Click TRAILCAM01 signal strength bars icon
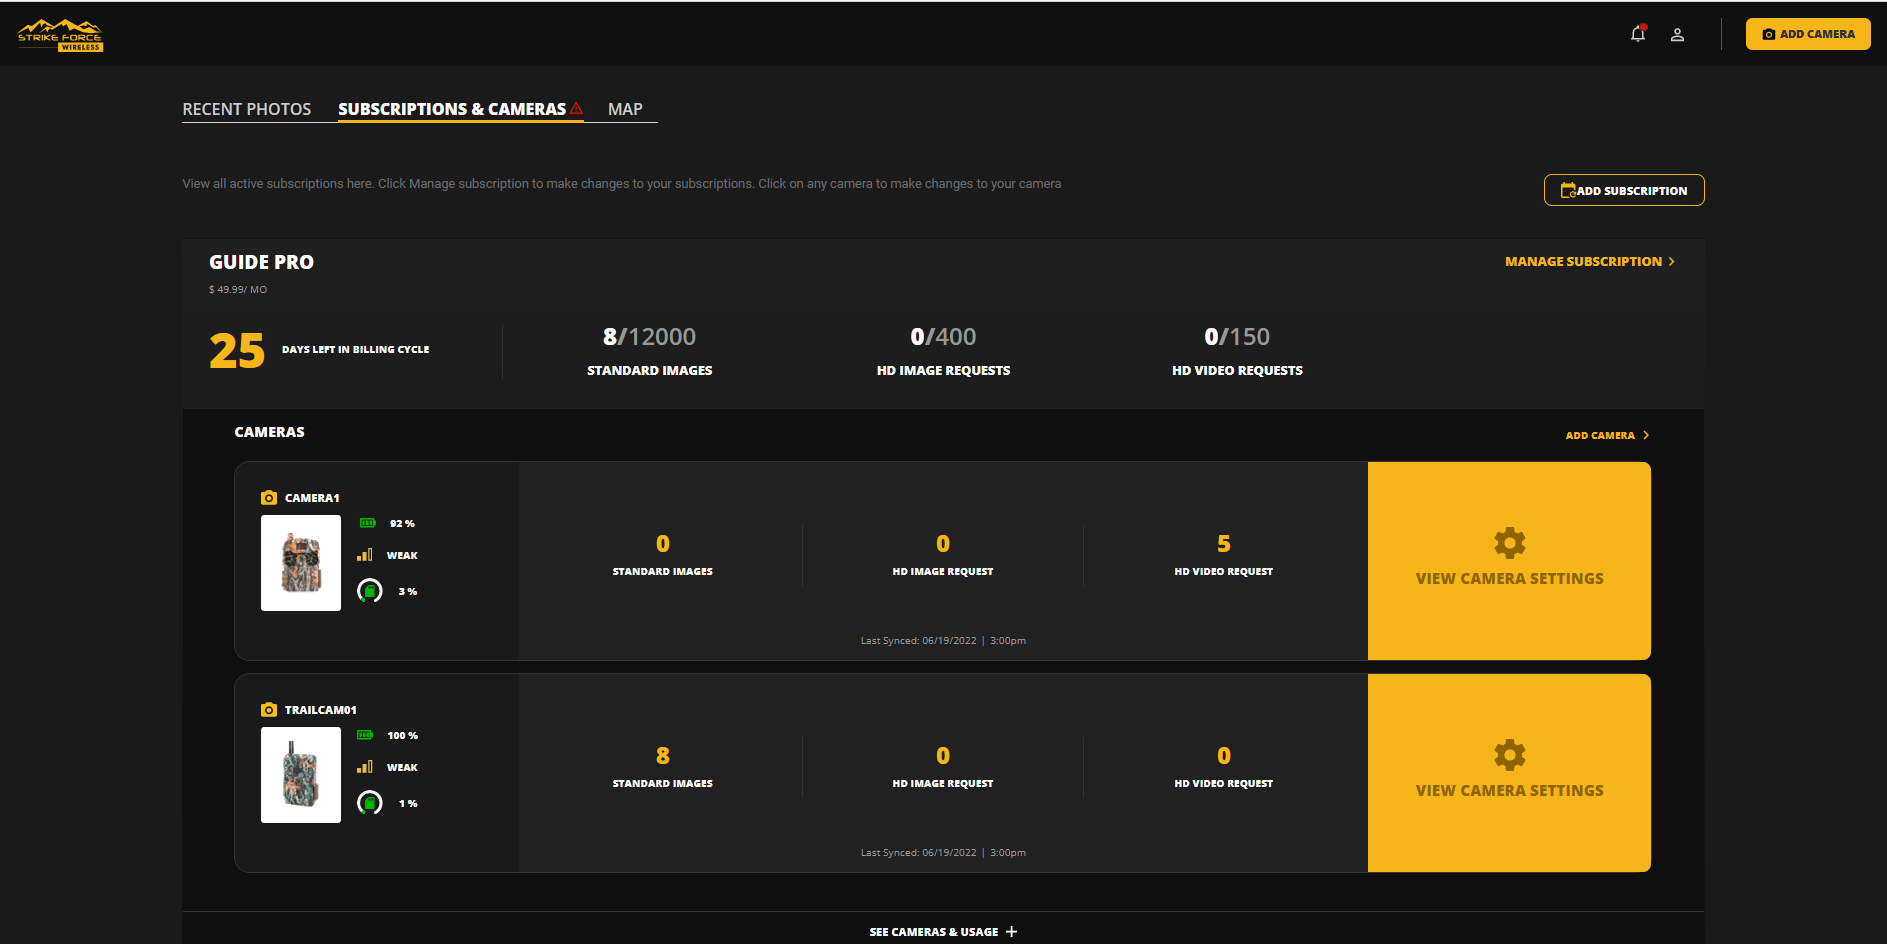The image size is (1887, 944). pyautogui.click(x=365, y=767)
